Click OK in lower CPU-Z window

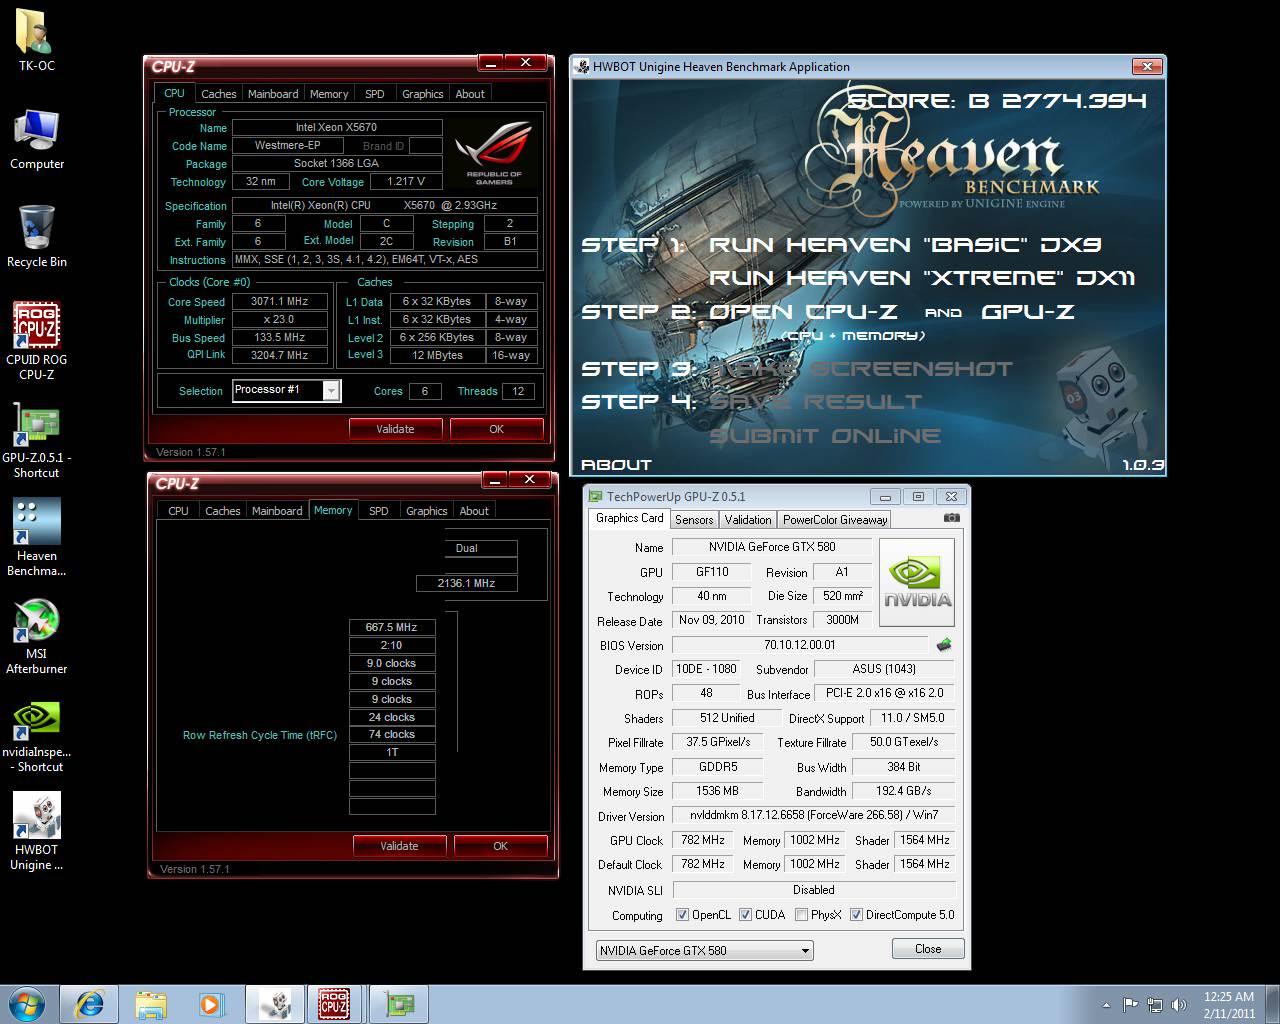click(500, 846)
